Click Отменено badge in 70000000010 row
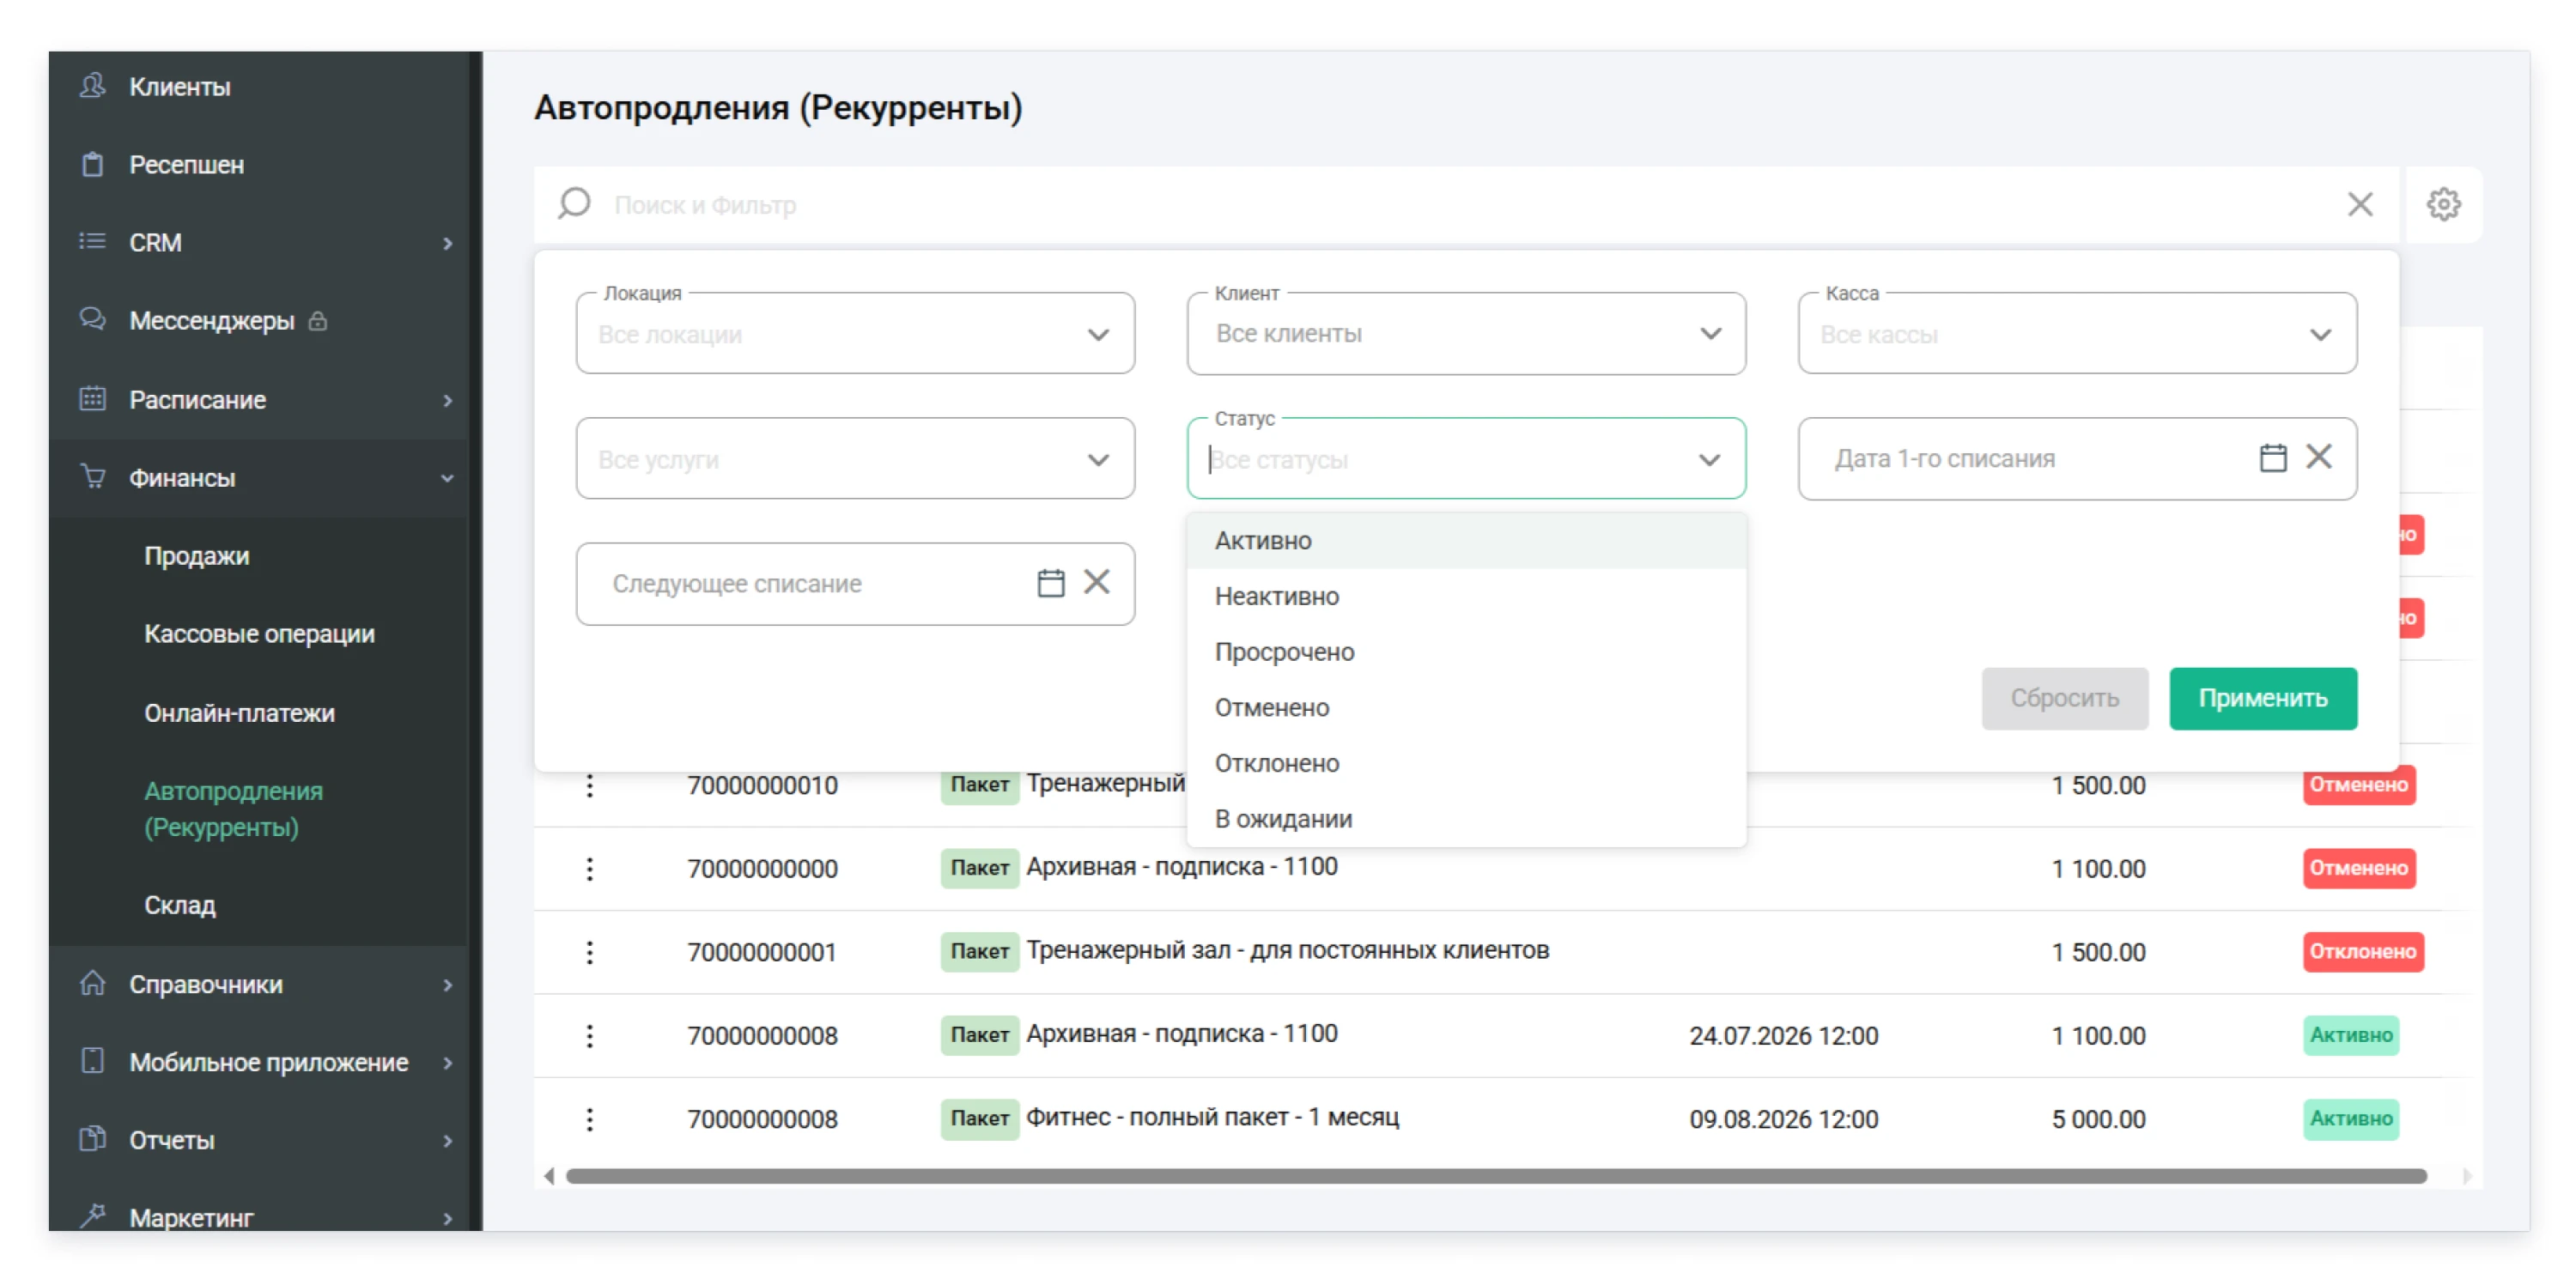Image resolution: width=2576 pixels, height=1285 pixels. click(x=2358, y=785)
